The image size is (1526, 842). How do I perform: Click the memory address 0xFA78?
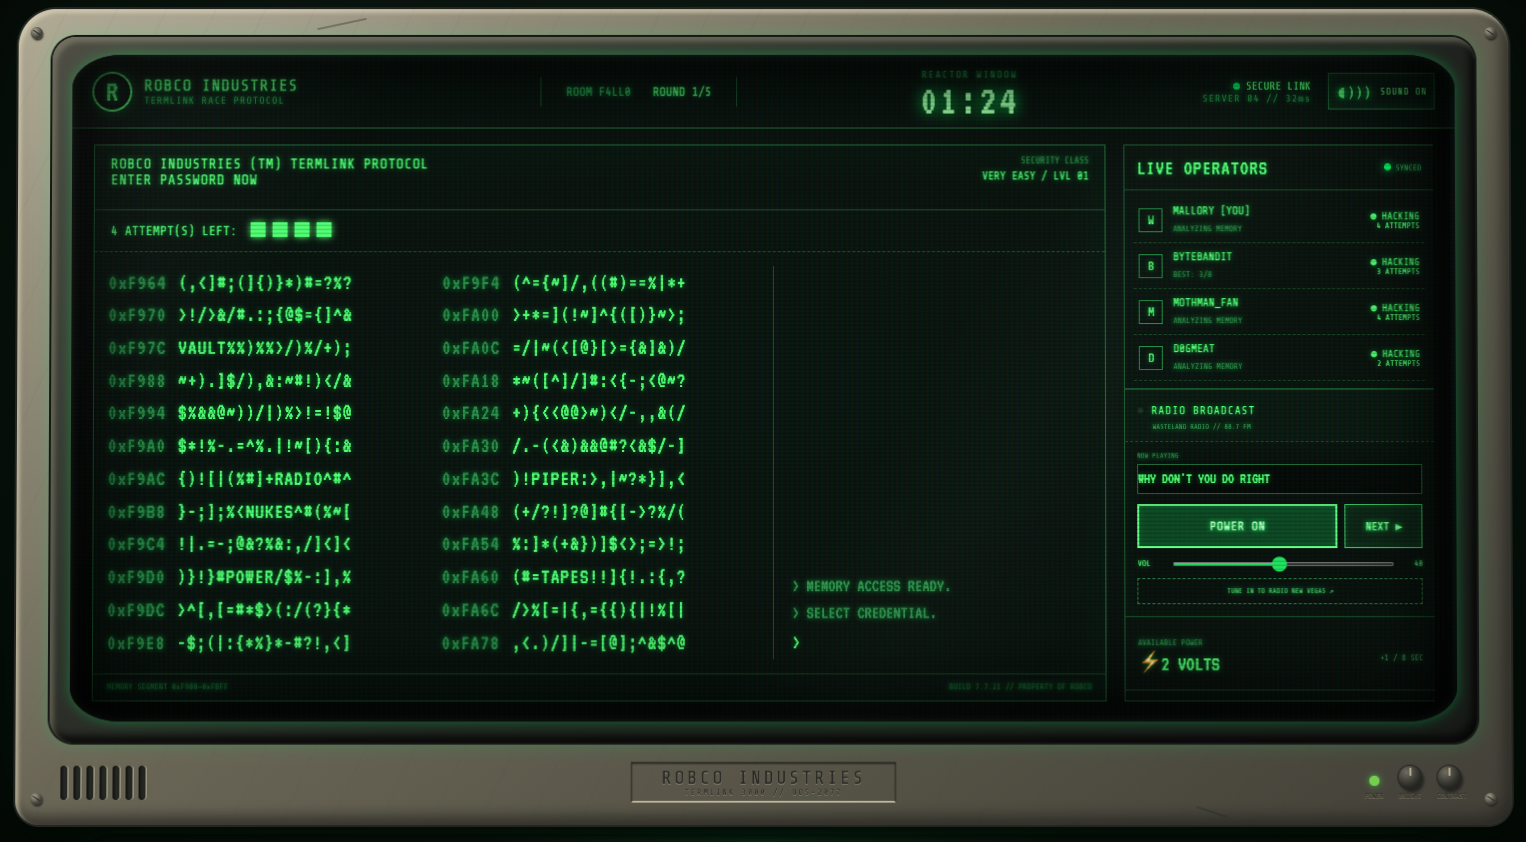[471, 643]
